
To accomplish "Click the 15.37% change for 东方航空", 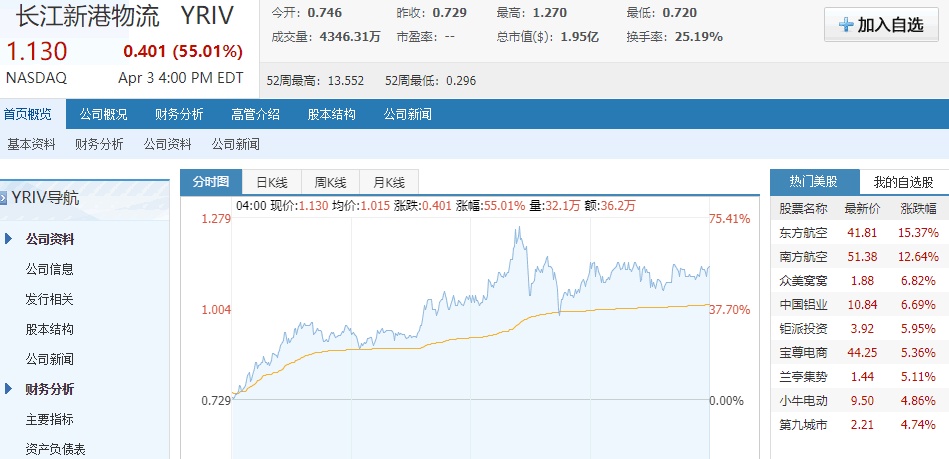I will coord(919,233).
